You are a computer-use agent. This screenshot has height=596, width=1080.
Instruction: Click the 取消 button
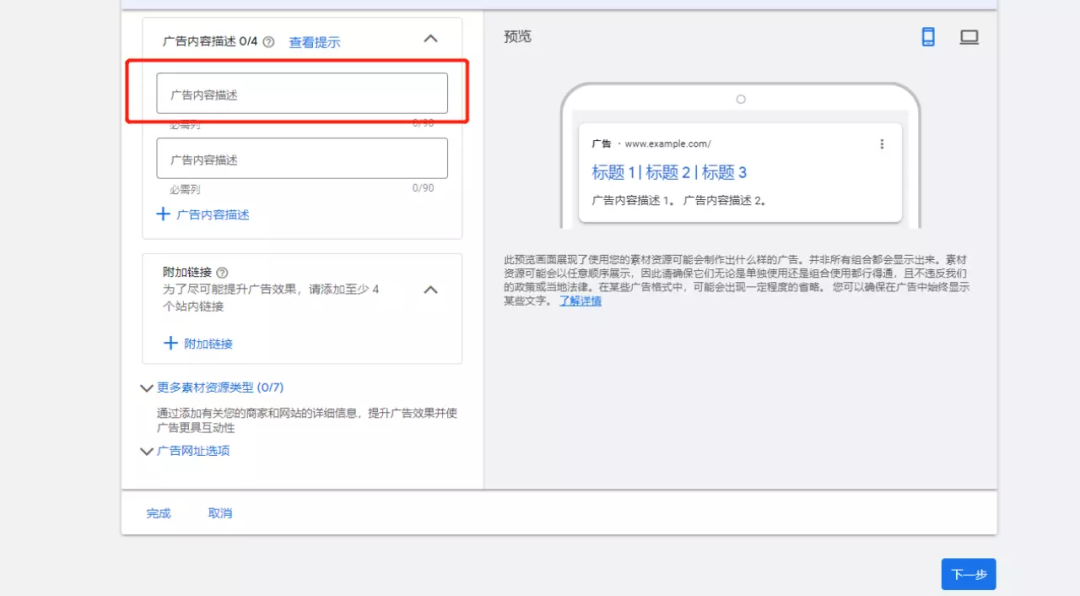(219, 512)
